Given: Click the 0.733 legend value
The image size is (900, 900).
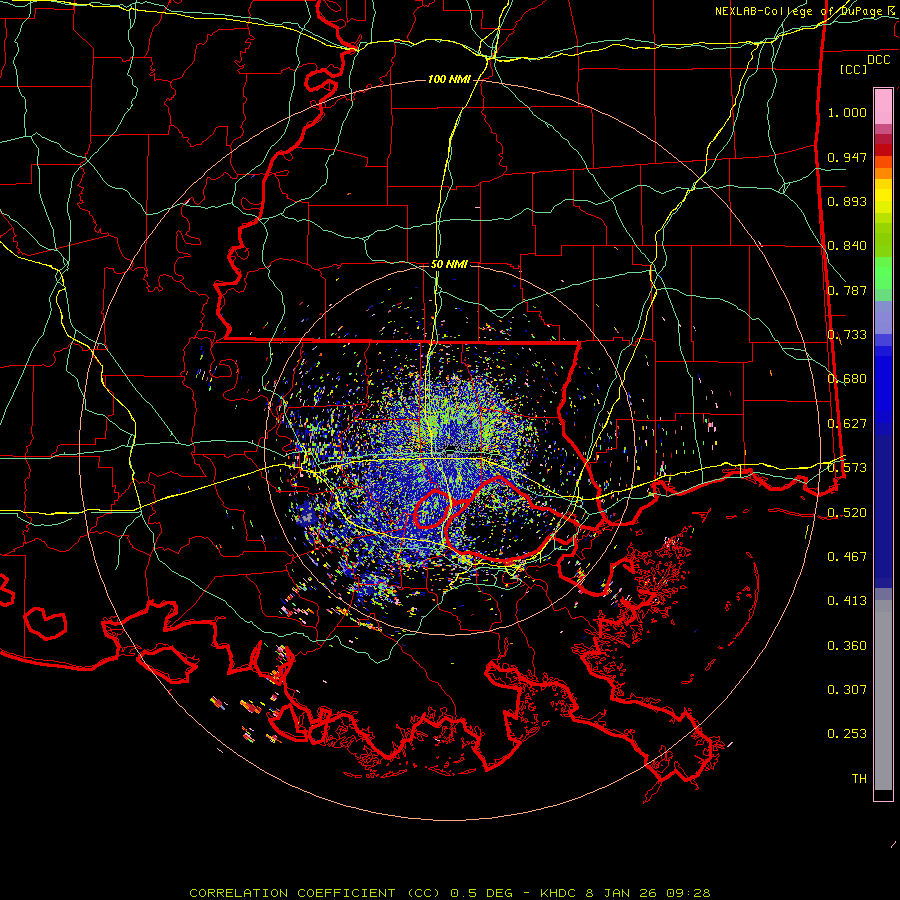Looking at the screenshot, I should click(x=847, y=335).
